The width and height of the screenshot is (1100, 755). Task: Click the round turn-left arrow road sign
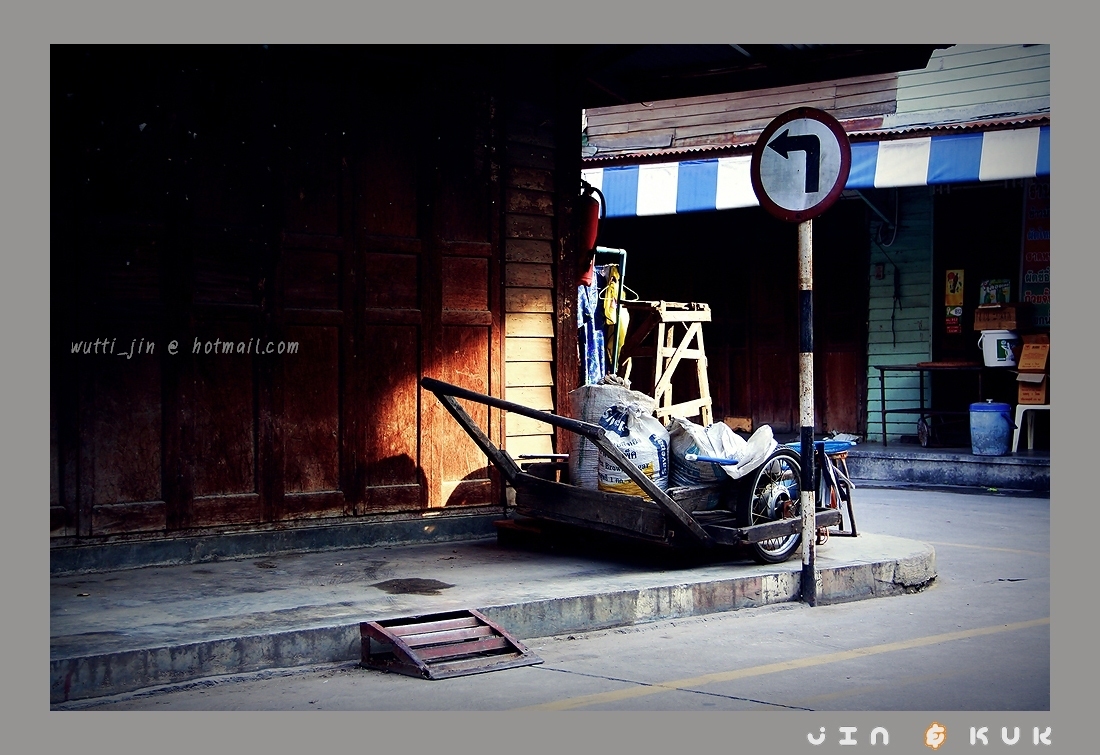(801, 164)
